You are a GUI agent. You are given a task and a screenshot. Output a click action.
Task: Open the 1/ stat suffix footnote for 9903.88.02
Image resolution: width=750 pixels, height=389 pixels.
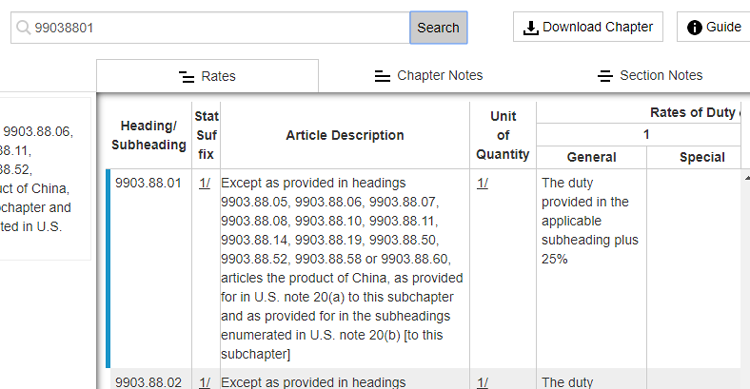pos(205,382)
